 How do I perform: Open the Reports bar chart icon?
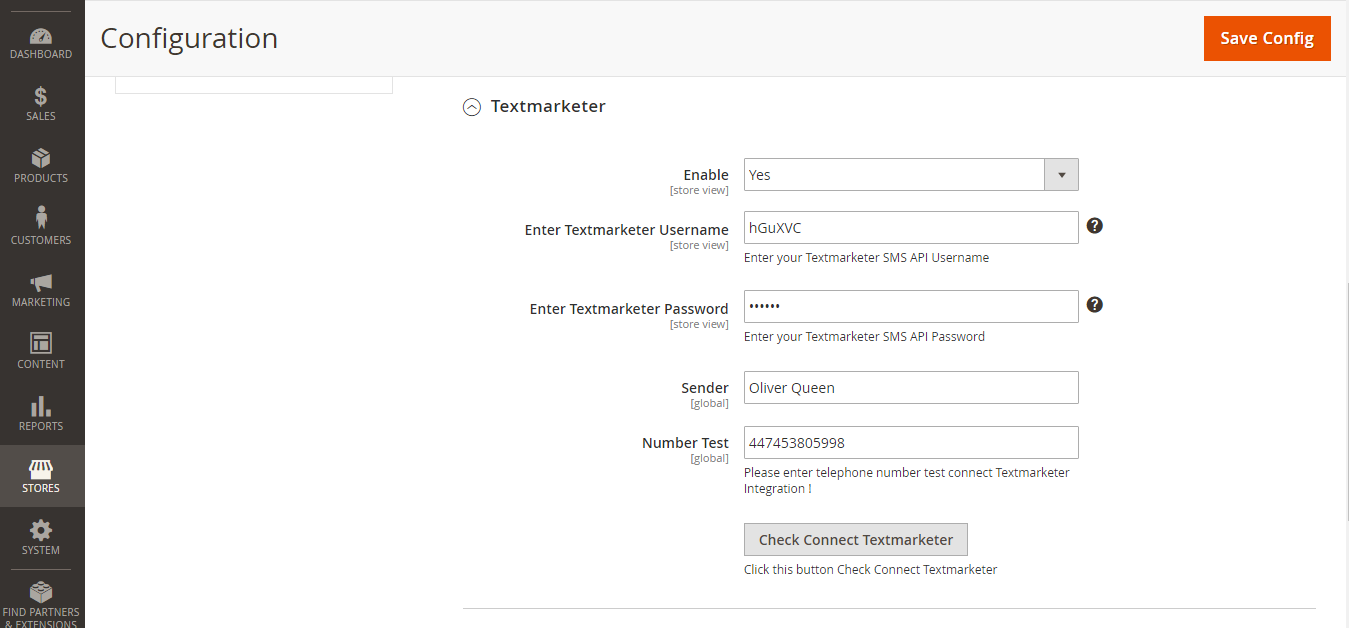click(x=41, y=406)
